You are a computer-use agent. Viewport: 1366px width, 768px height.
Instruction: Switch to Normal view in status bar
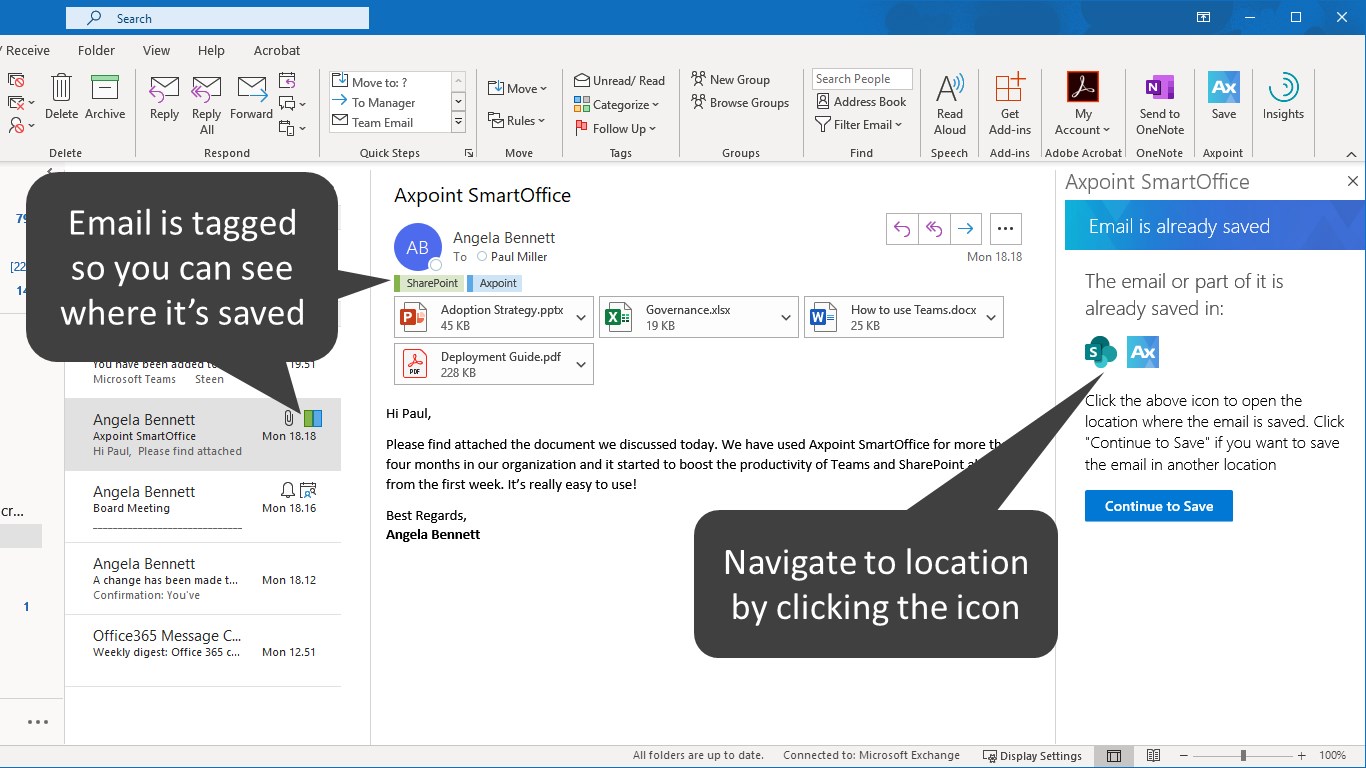1114,756
